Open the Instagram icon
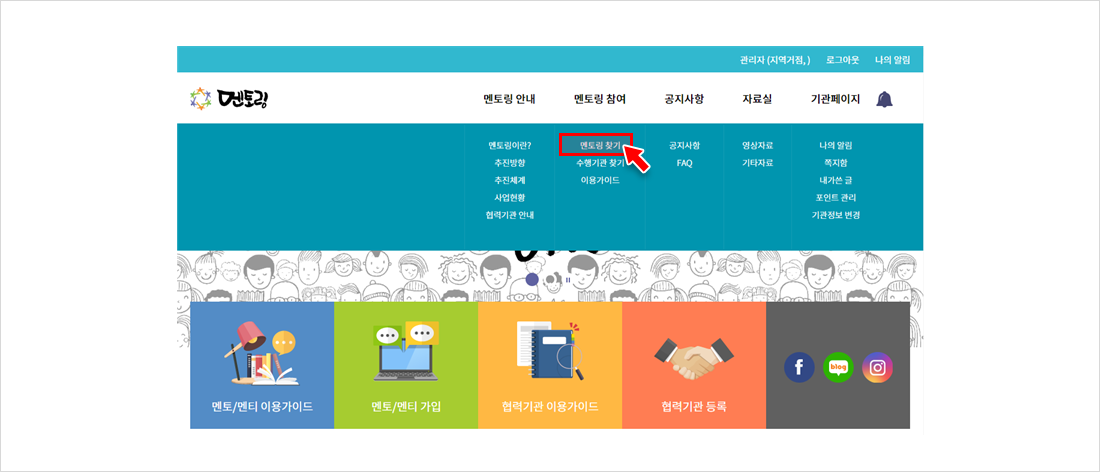Viewport: 1100px width, 472px height. [877, 368]
